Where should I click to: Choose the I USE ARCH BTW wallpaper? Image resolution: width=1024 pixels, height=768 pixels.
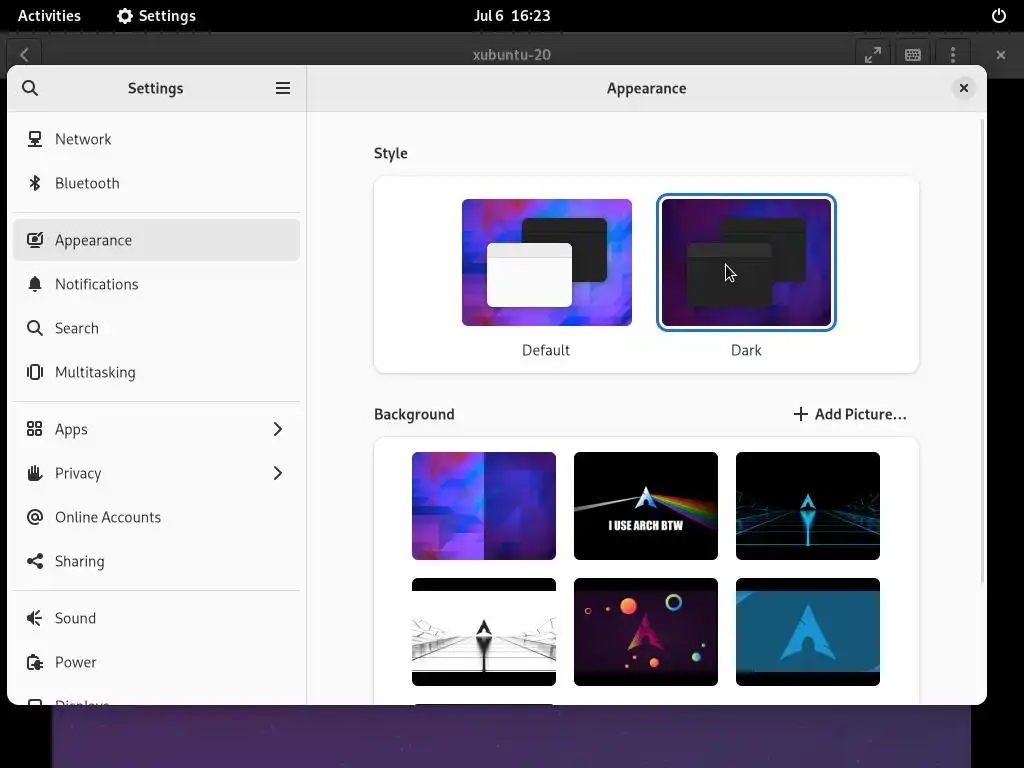(x=646, y=505)
